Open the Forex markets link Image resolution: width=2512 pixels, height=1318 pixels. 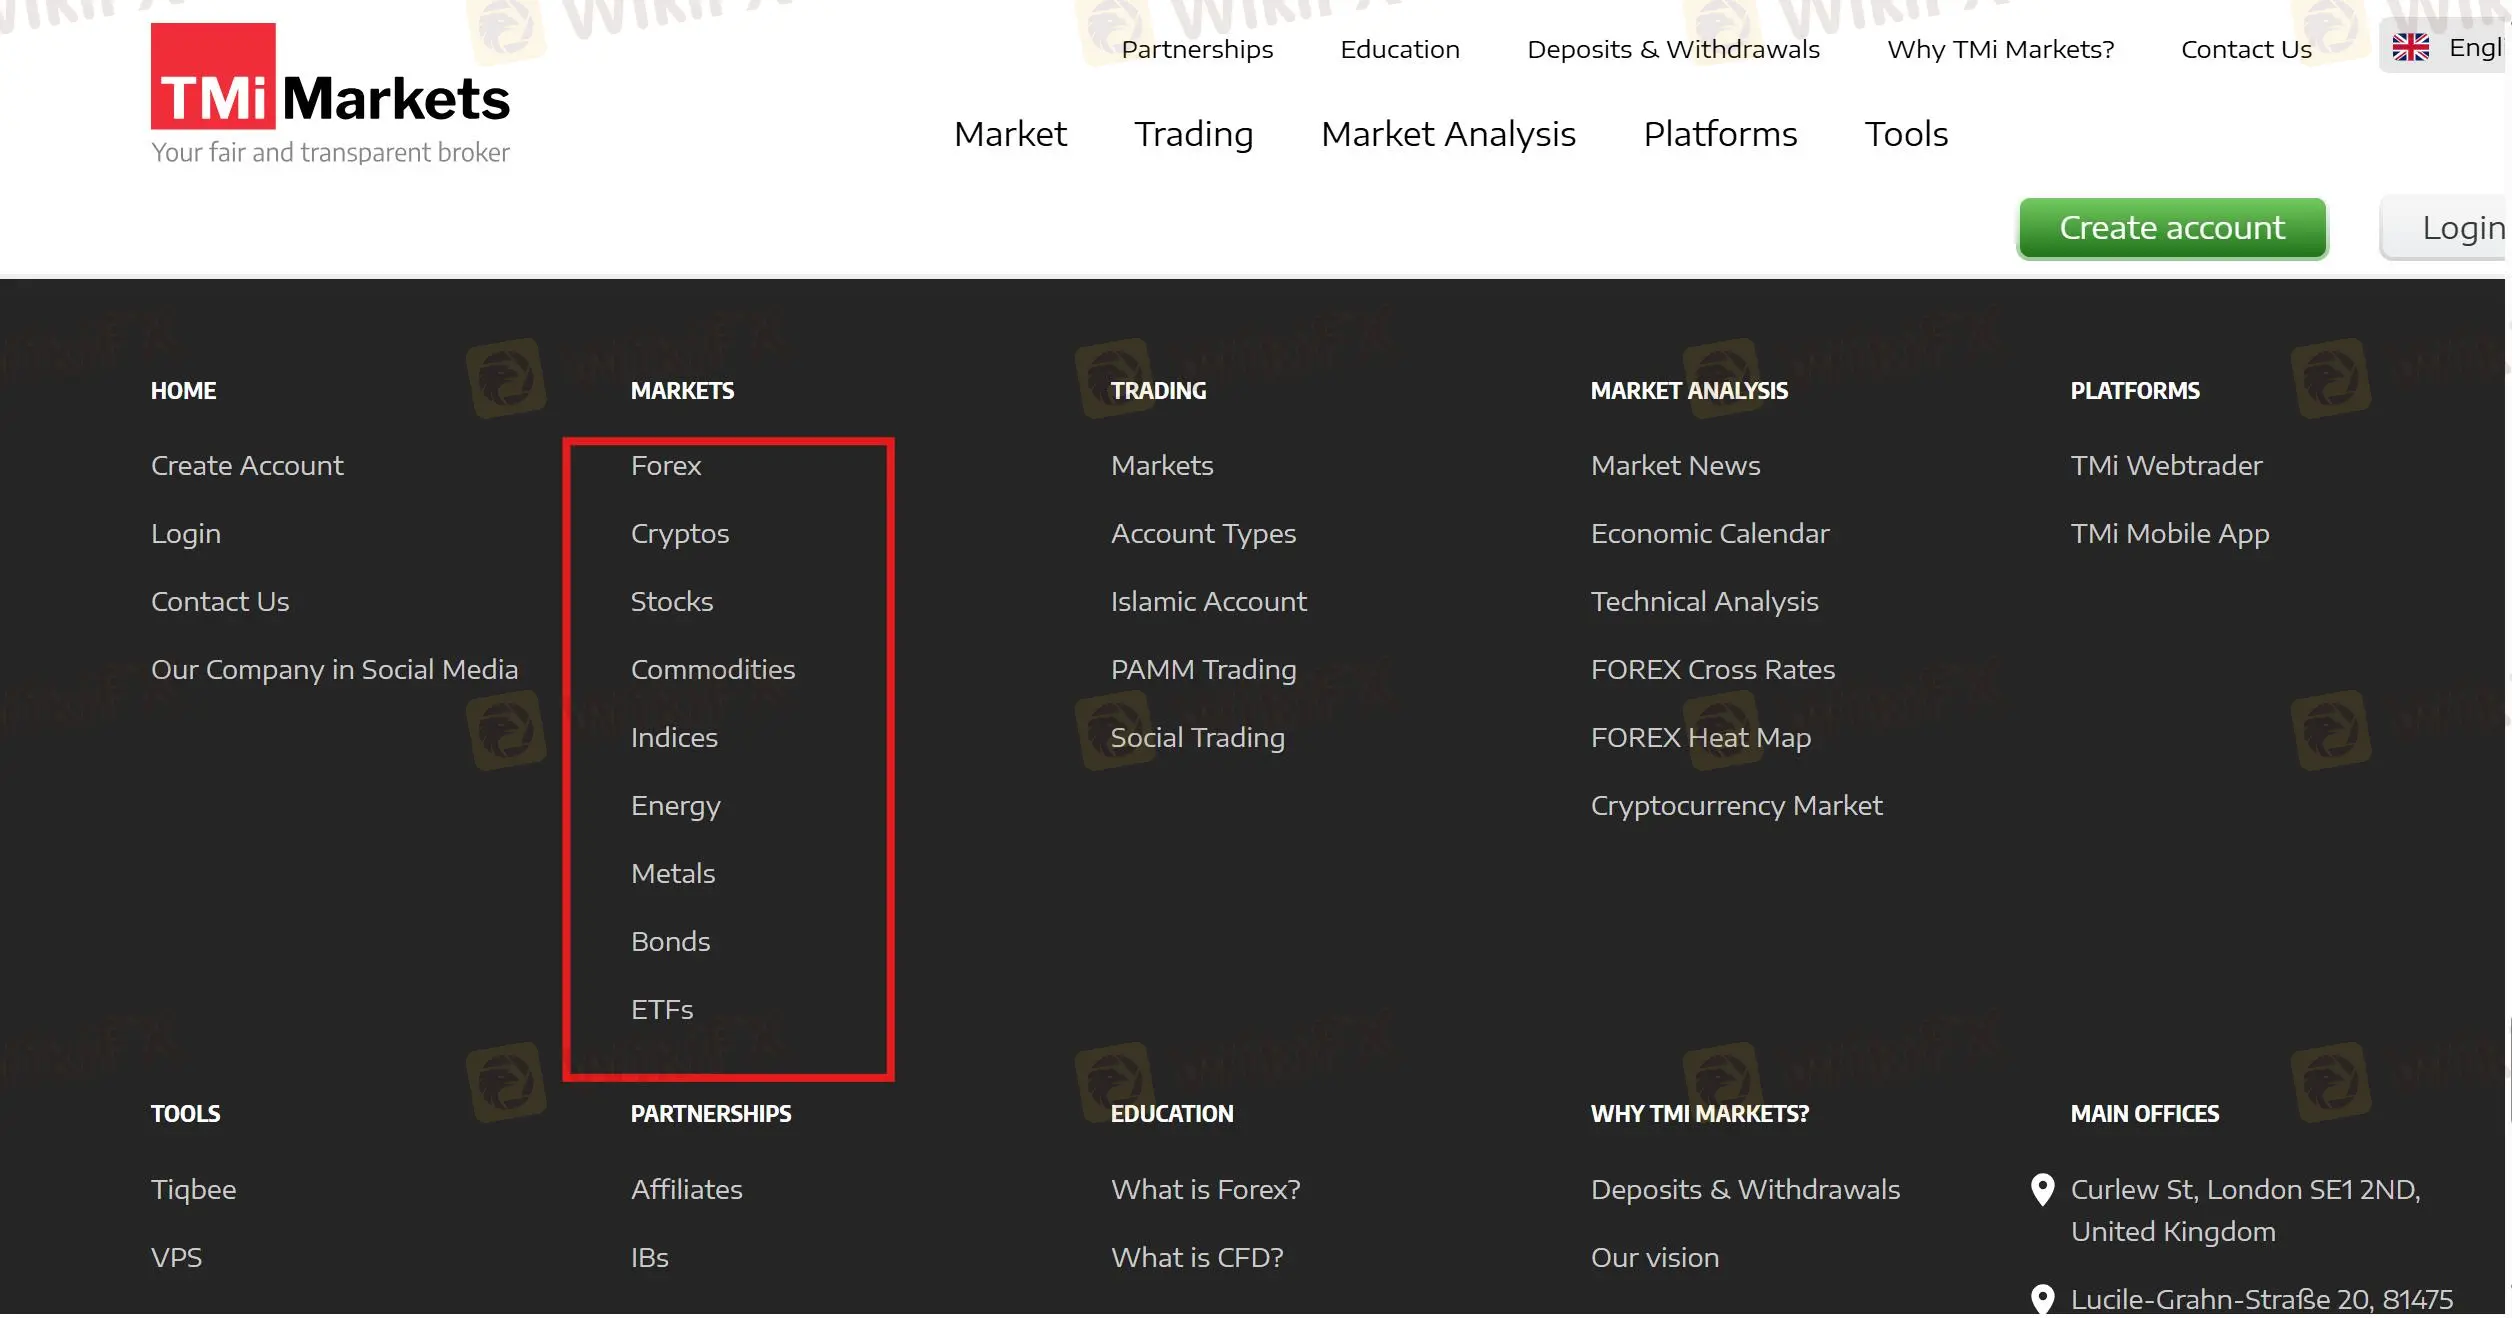click(666, 465)
